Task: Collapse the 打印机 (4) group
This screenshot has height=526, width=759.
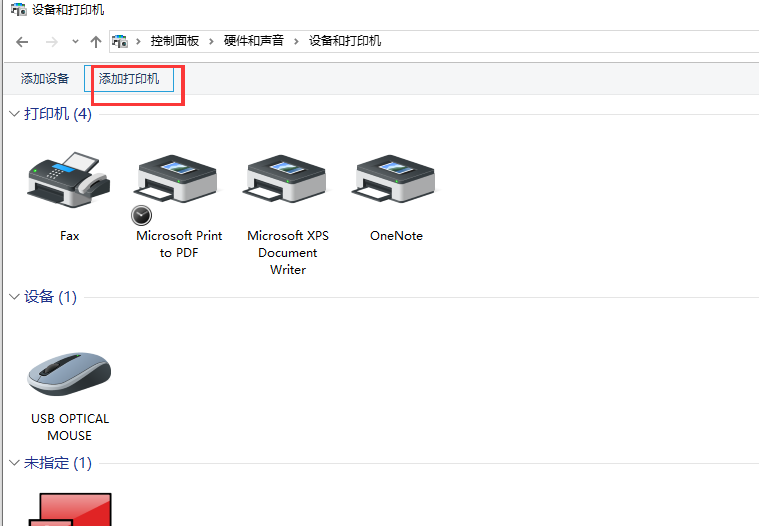Action: 15,114
